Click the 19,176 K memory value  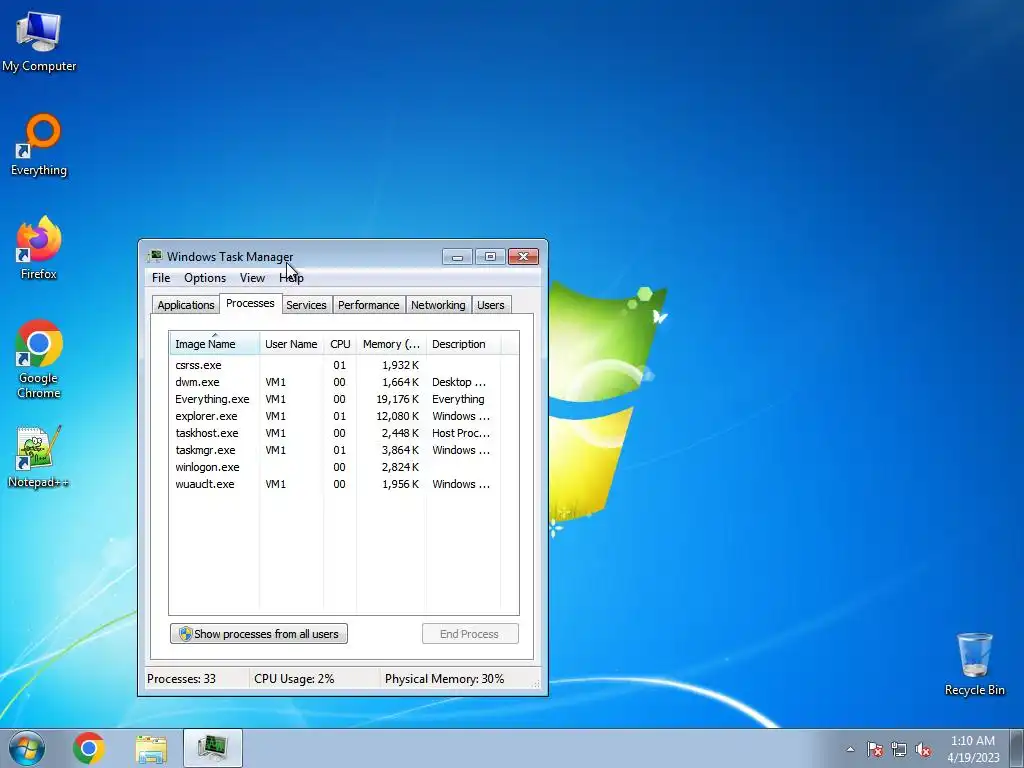[x=397, y=399]
